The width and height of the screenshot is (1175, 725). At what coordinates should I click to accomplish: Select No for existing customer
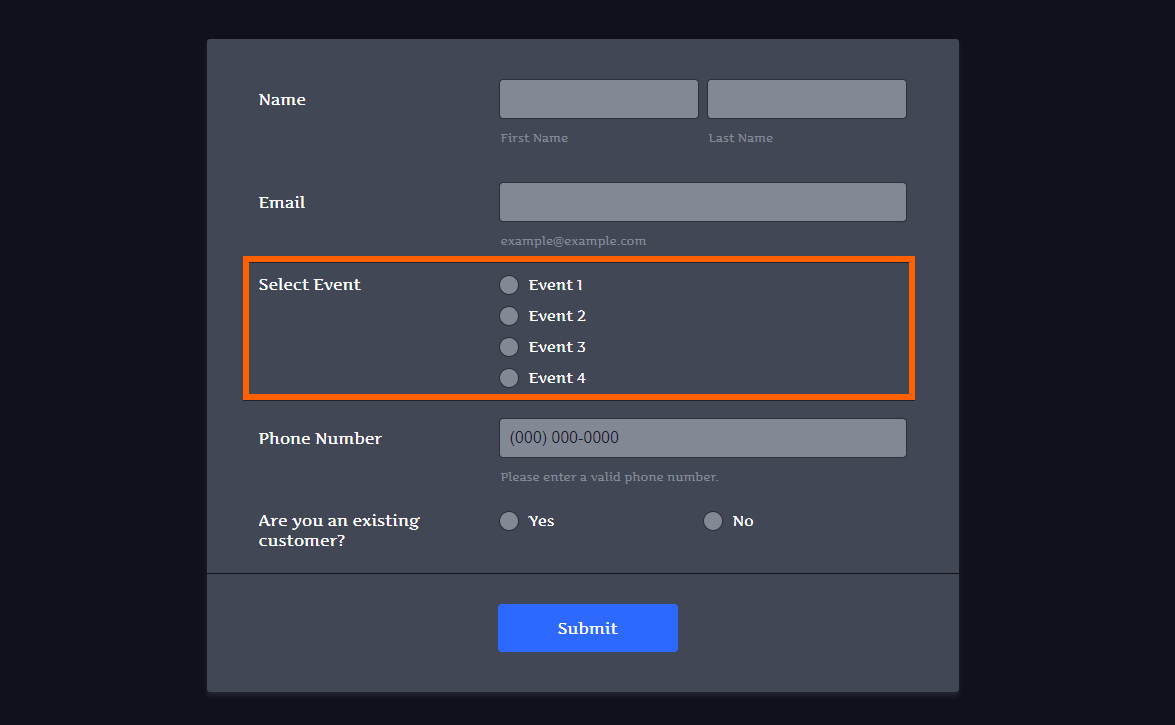tap(713, 521)
